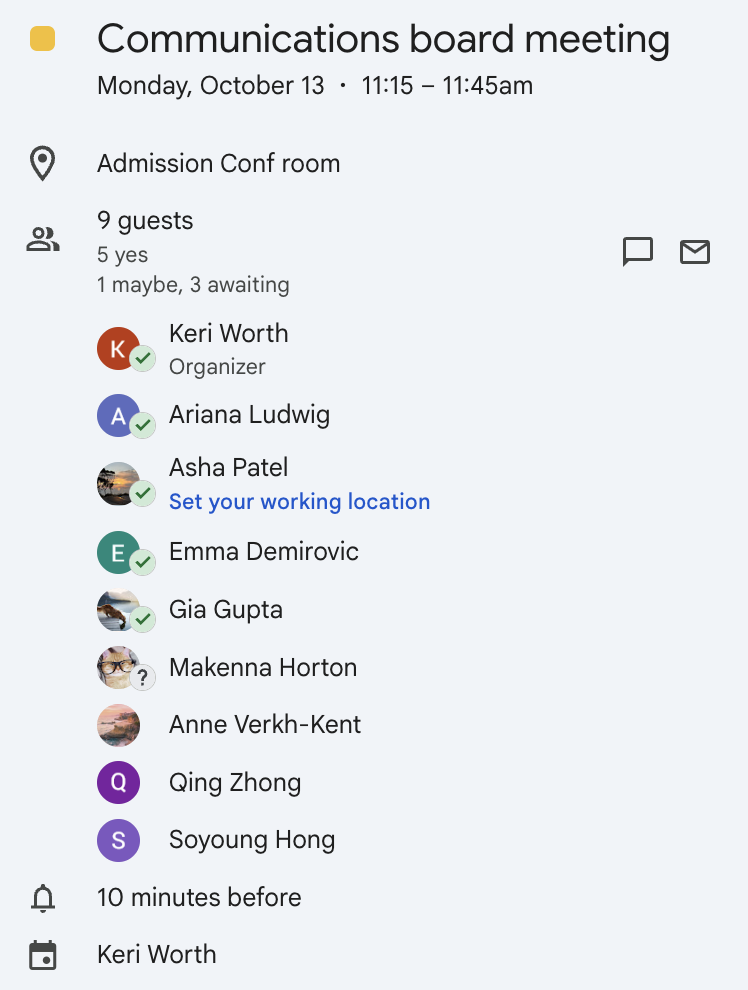Image resolution: width=748 pixels, height=990 pixels.
Task: Click Gia Gupta's profile photo
Action: point(118,610)
